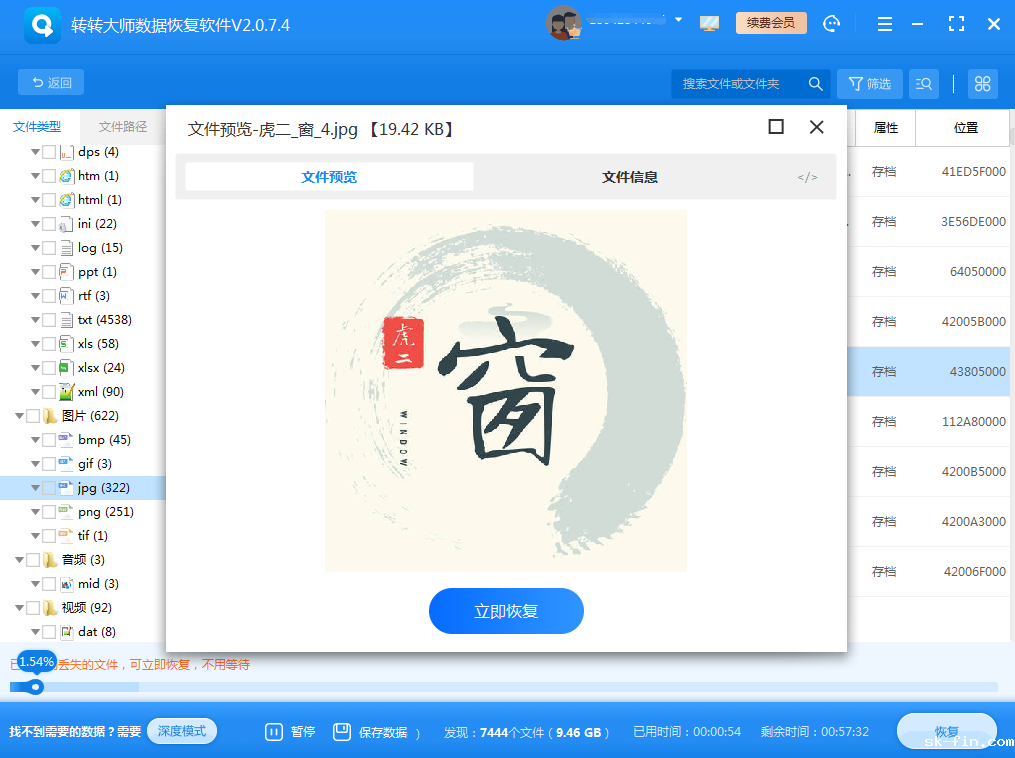Collapse the 视频 tree node
The width and height of the screenshot is (1015, 758).
click(x=20, y=607)
